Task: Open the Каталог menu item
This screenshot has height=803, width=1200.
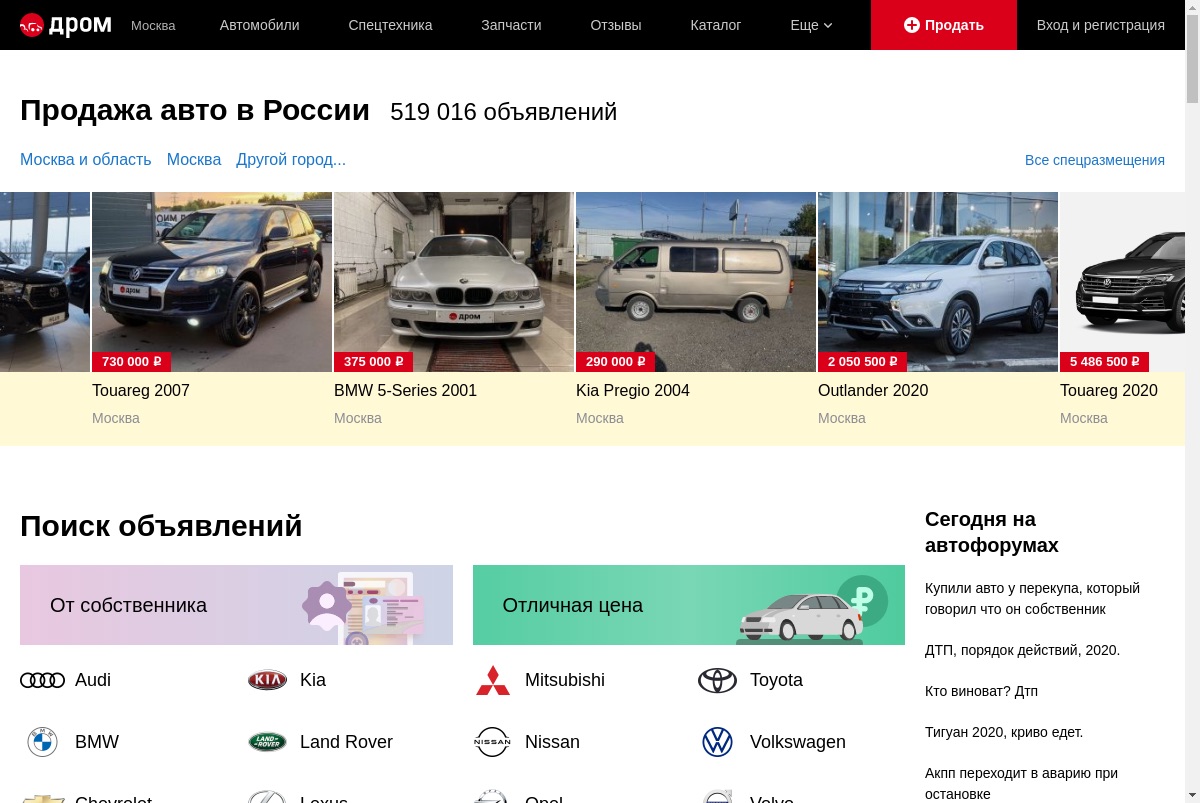Action: tap(716, 25)
